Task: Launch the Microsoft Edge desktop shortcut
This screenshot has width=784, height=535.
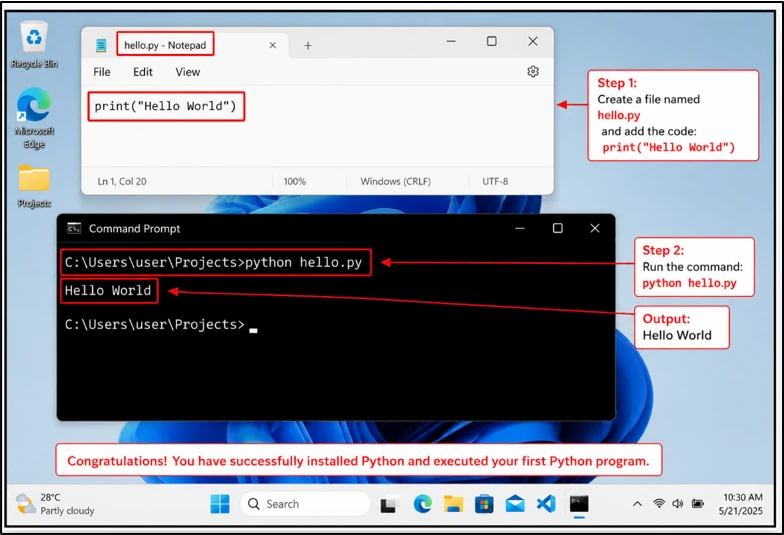Action: click(x=34, y=118)
